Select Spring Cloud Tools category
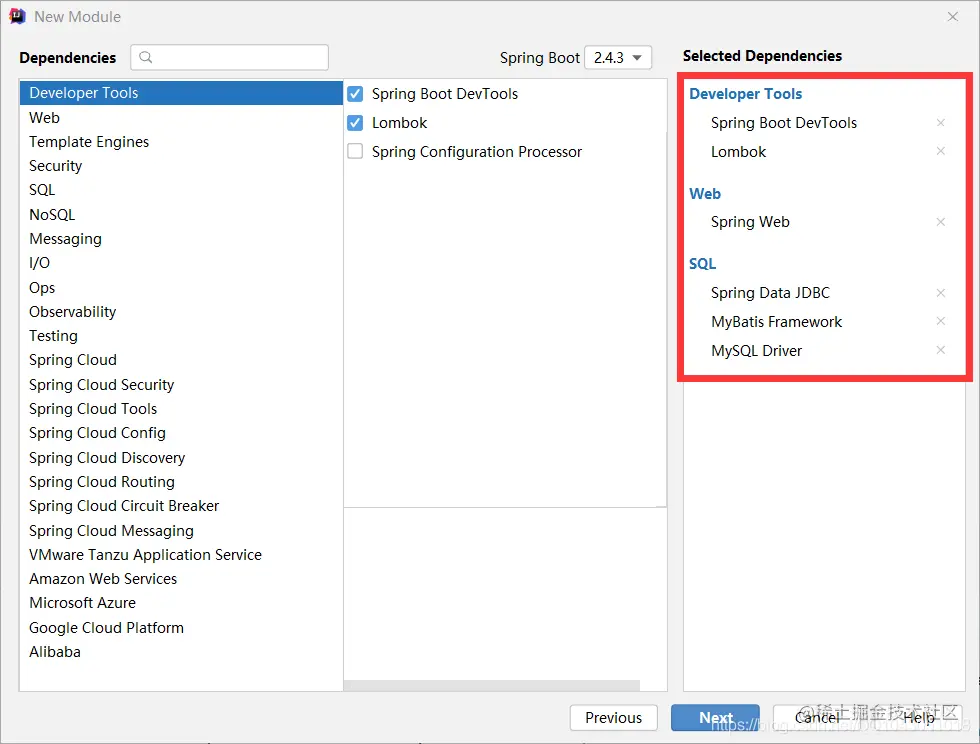 click(x=181, y=409)
